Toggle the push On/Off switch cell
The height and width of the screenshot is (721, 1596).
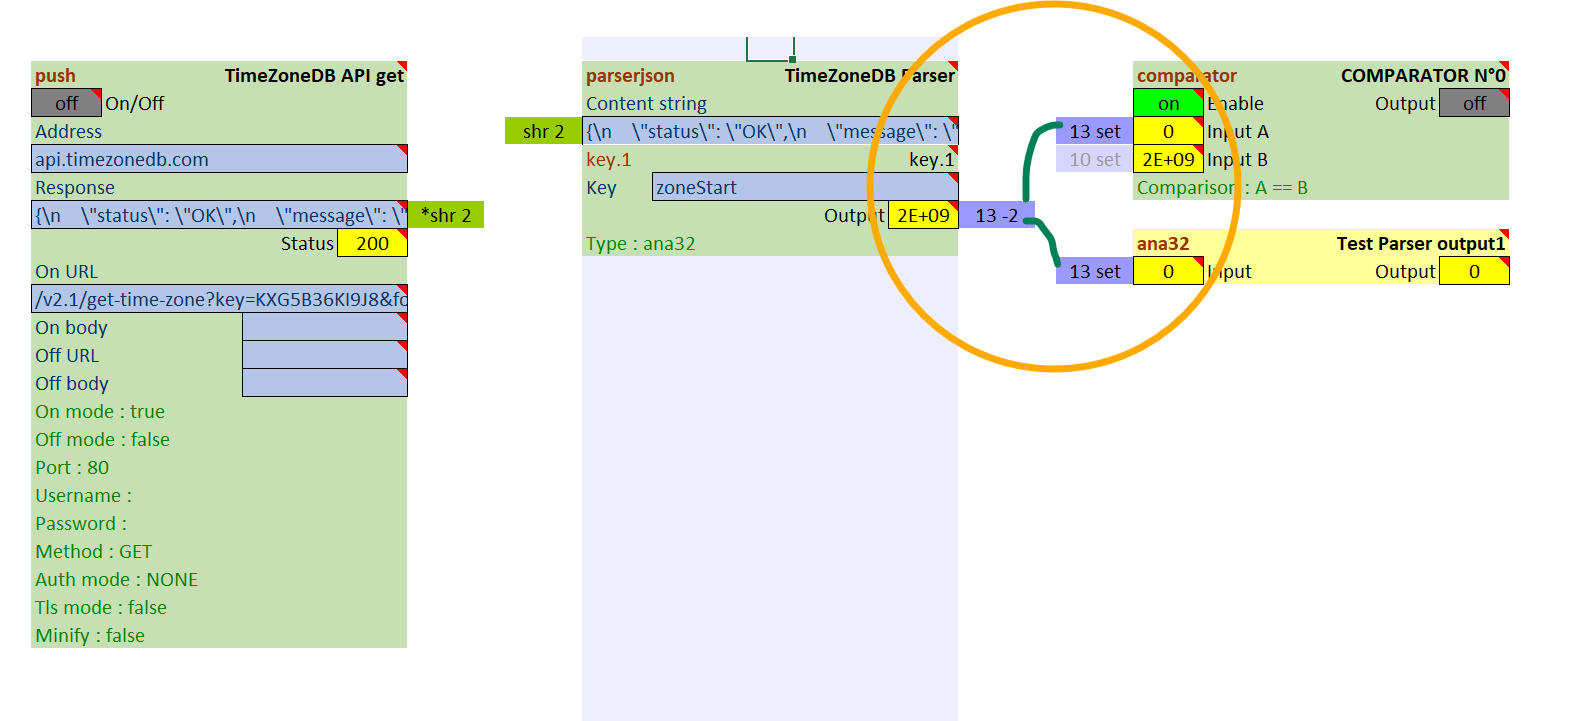[66, 103]
